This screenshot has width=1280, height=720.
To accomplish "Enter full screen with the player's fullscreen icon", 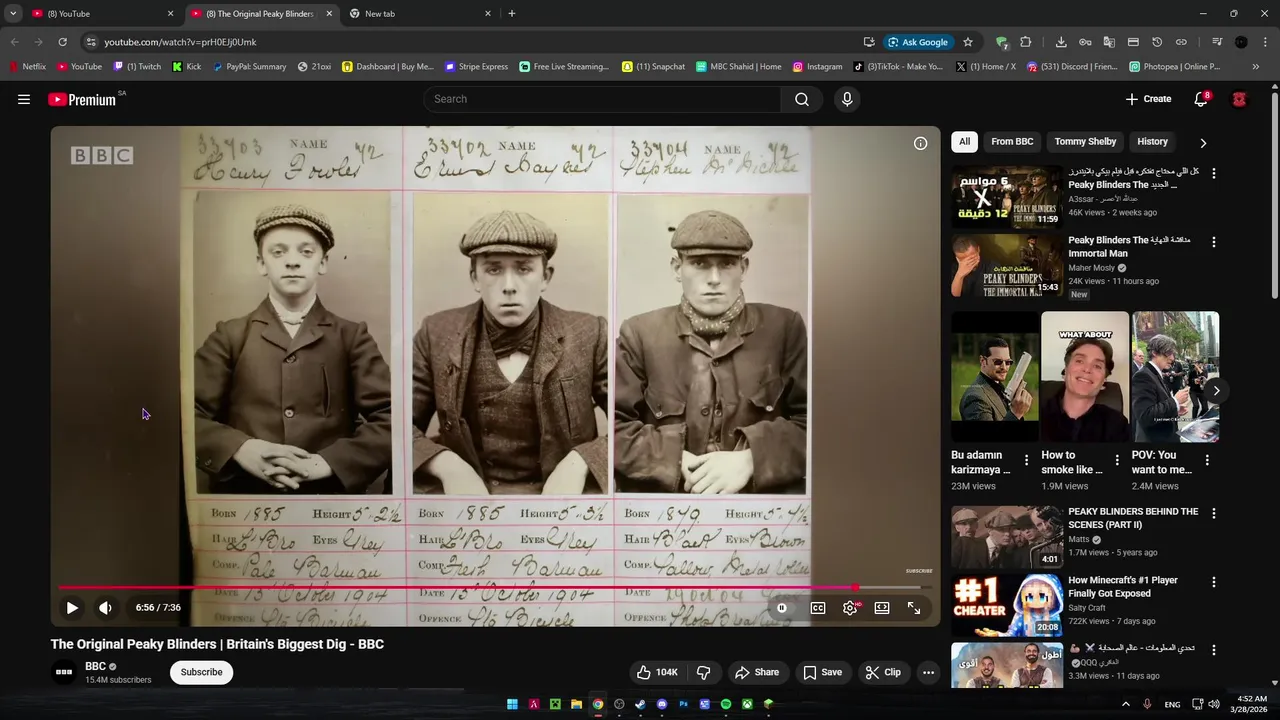I will click(x=914, y=608).
